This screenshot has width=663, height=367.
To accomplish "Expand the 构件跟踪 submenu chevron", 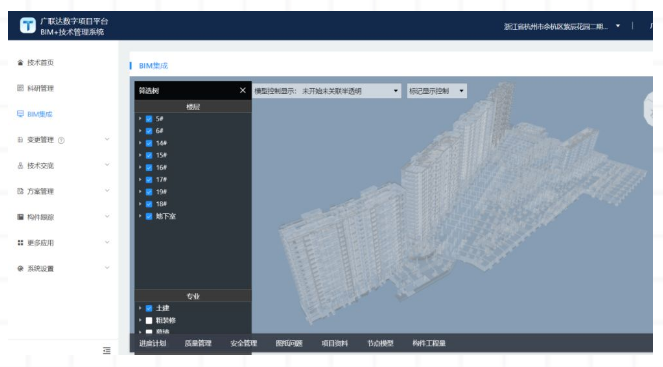I will (x=107, y=216).
